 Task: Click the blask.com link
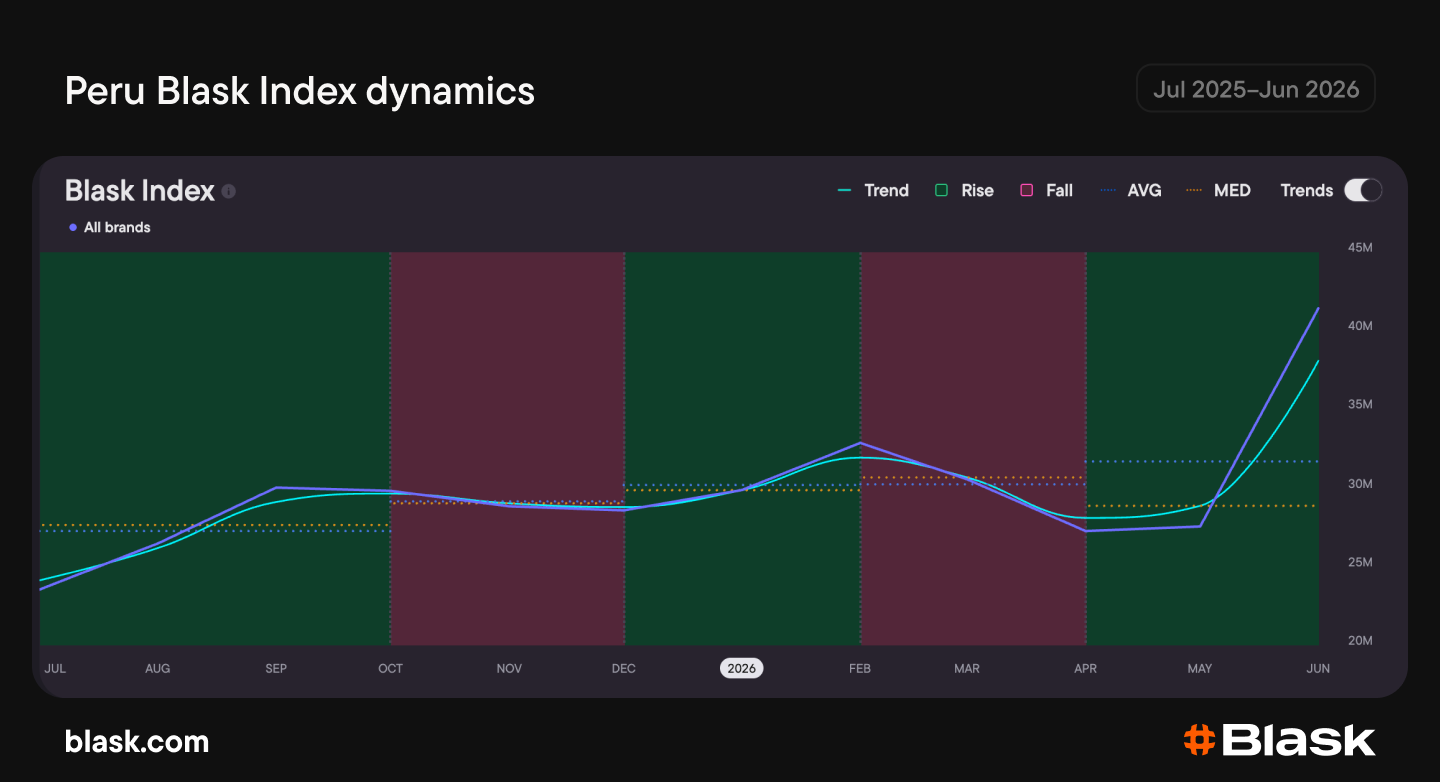[137, 741]
